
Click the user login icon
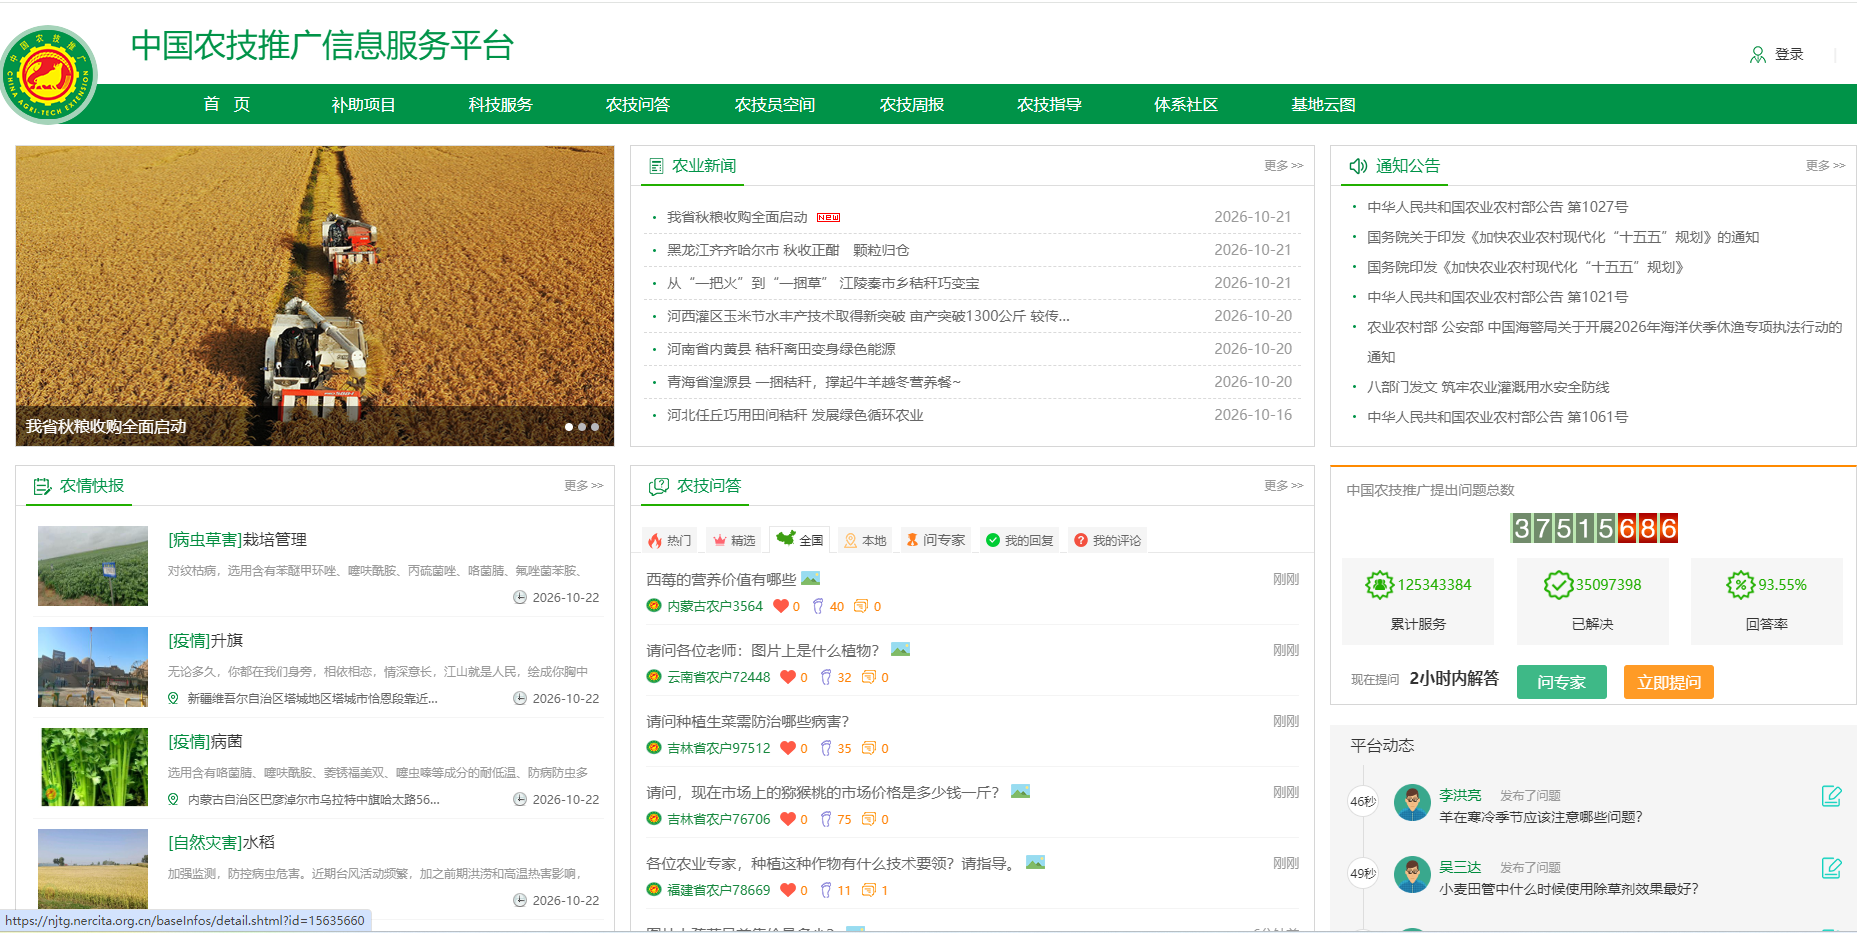(x=1757, y=55)
